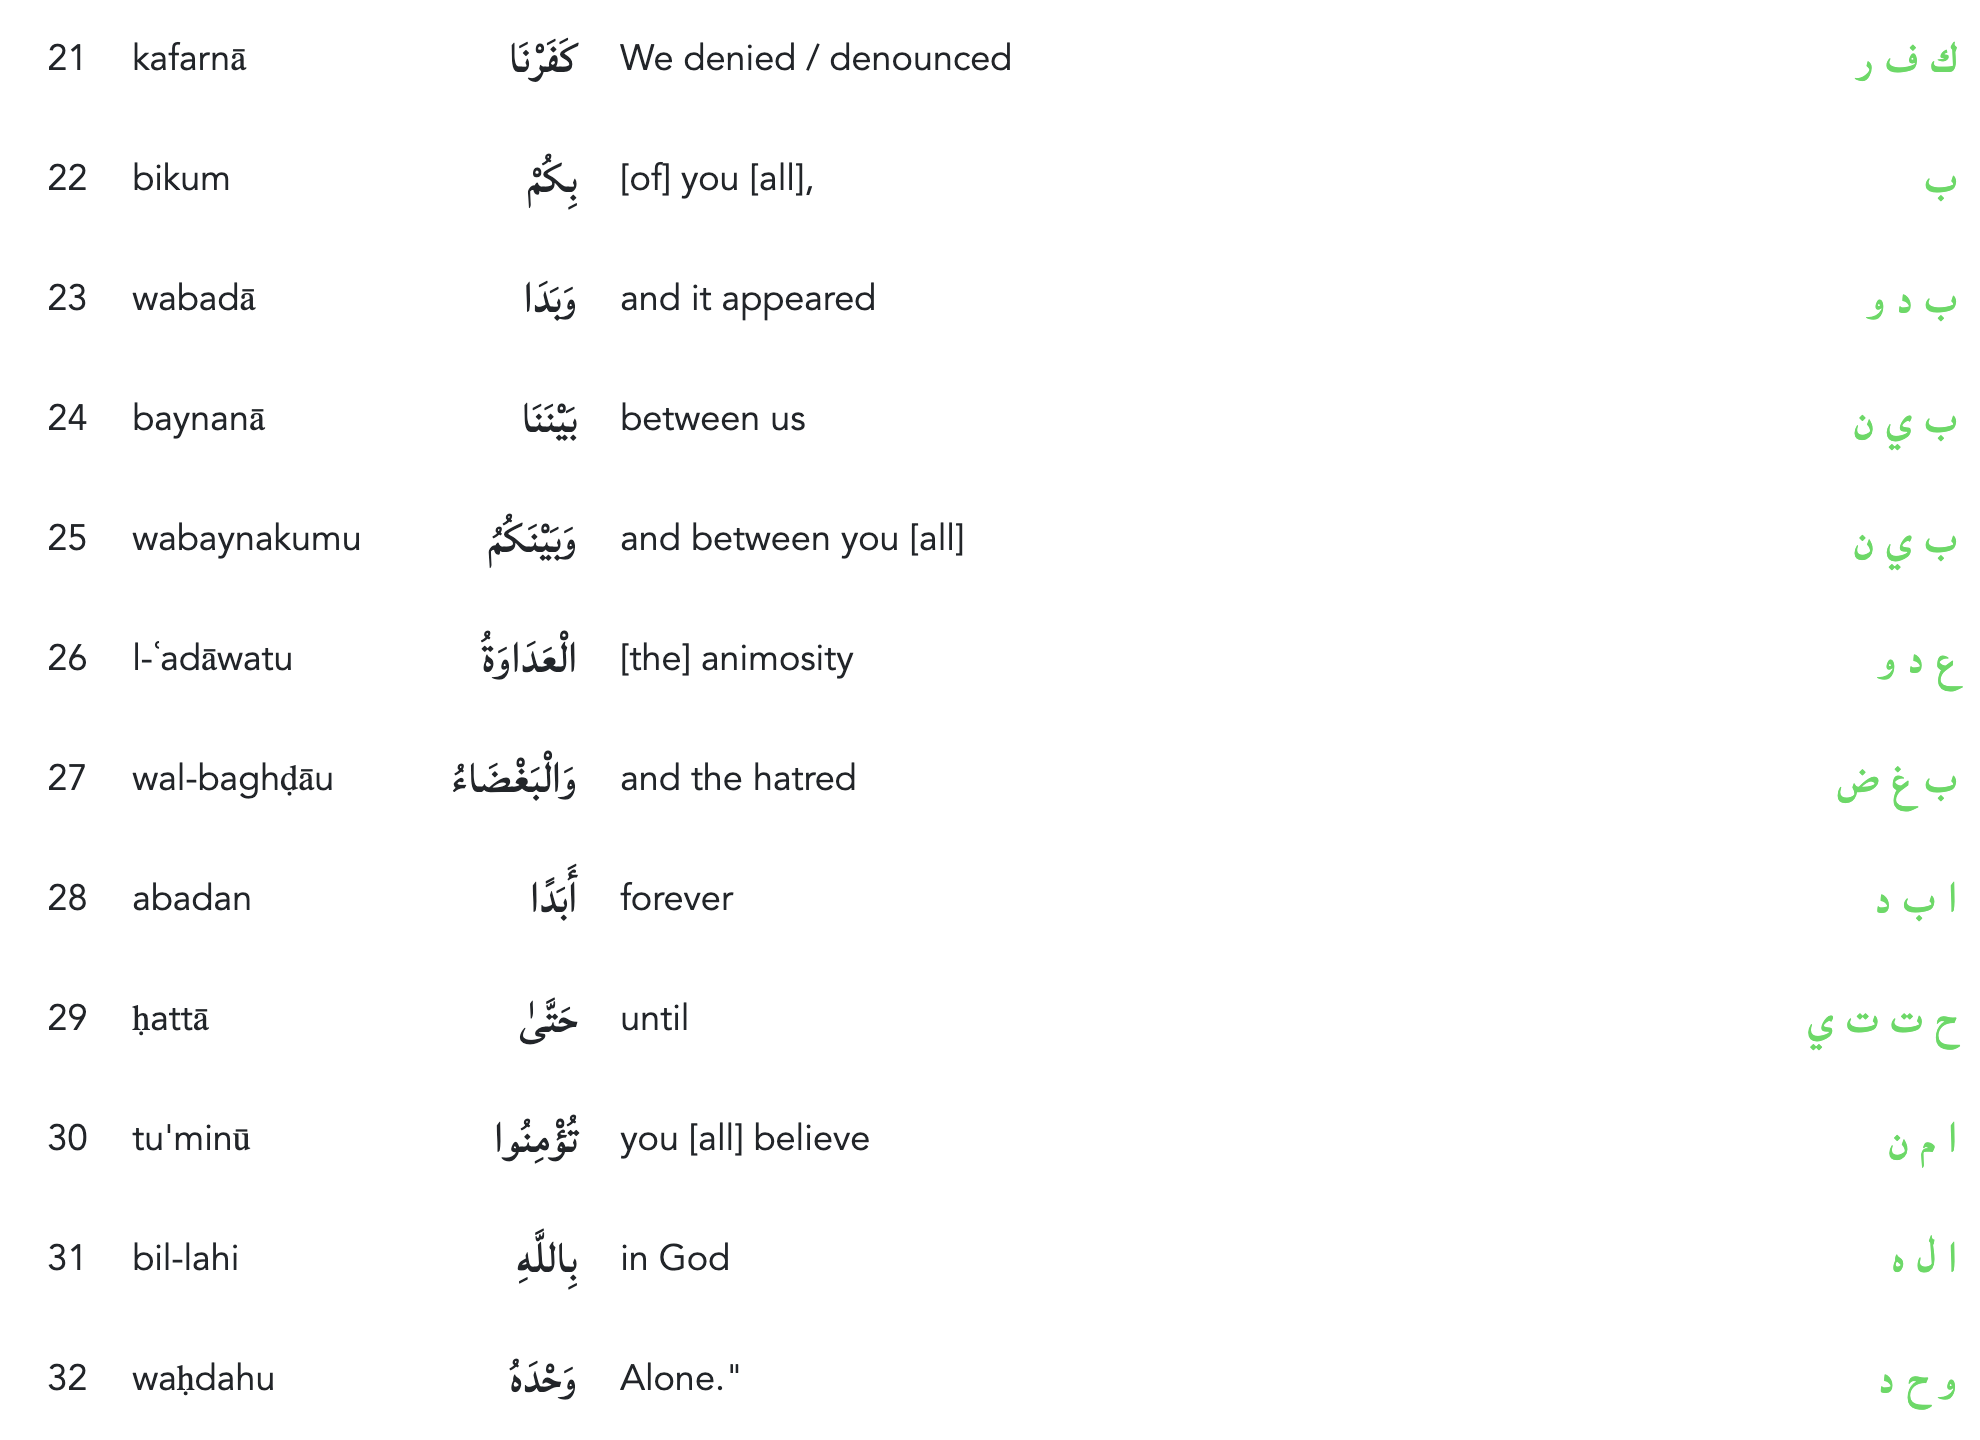The image size is (1980, 1440).
Task: Click the translation "you [all] believe"
Action: click(744, 1139)
